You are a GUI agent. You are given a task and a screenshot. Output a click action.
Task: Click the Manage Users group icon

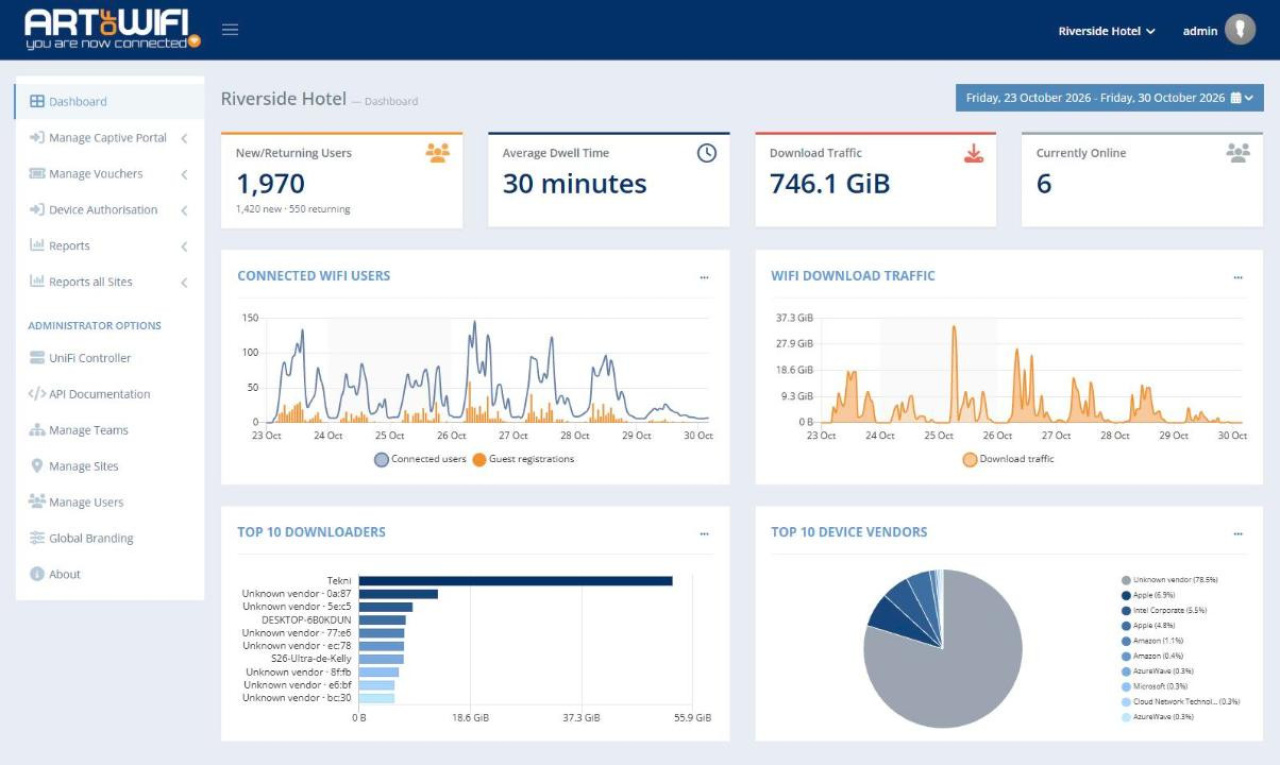tap(37, 502)
